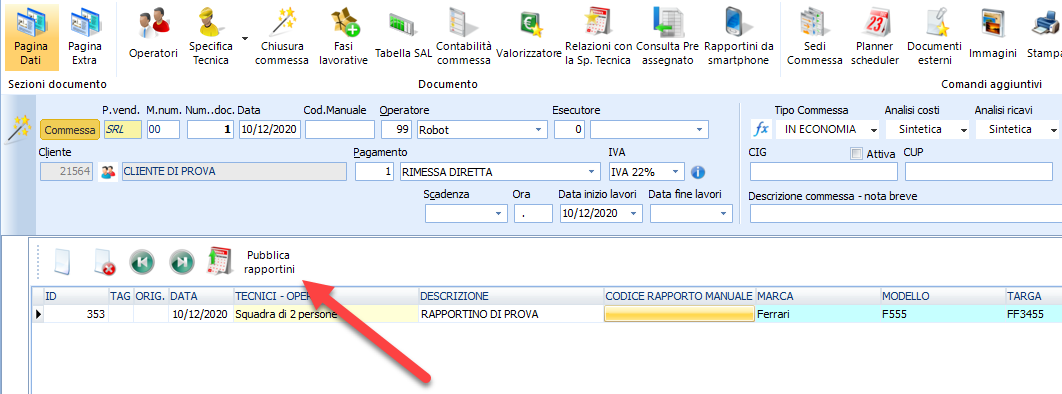
Task: Click the CIG input field
Action: click(824, 172)
